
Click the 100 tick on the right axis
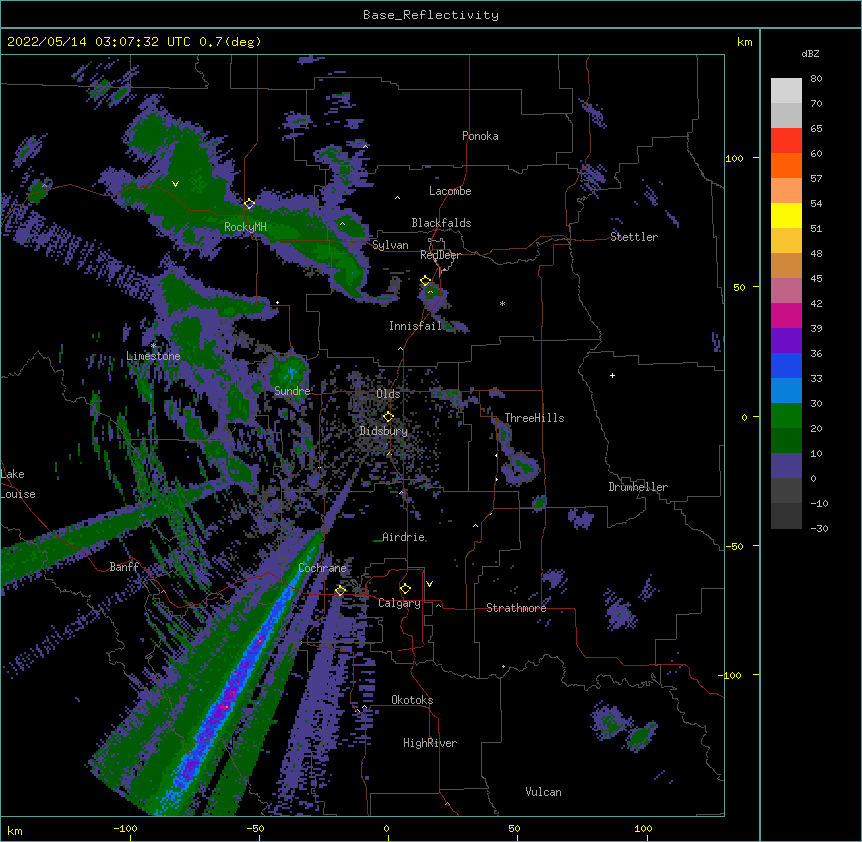[x=734, y=158]
